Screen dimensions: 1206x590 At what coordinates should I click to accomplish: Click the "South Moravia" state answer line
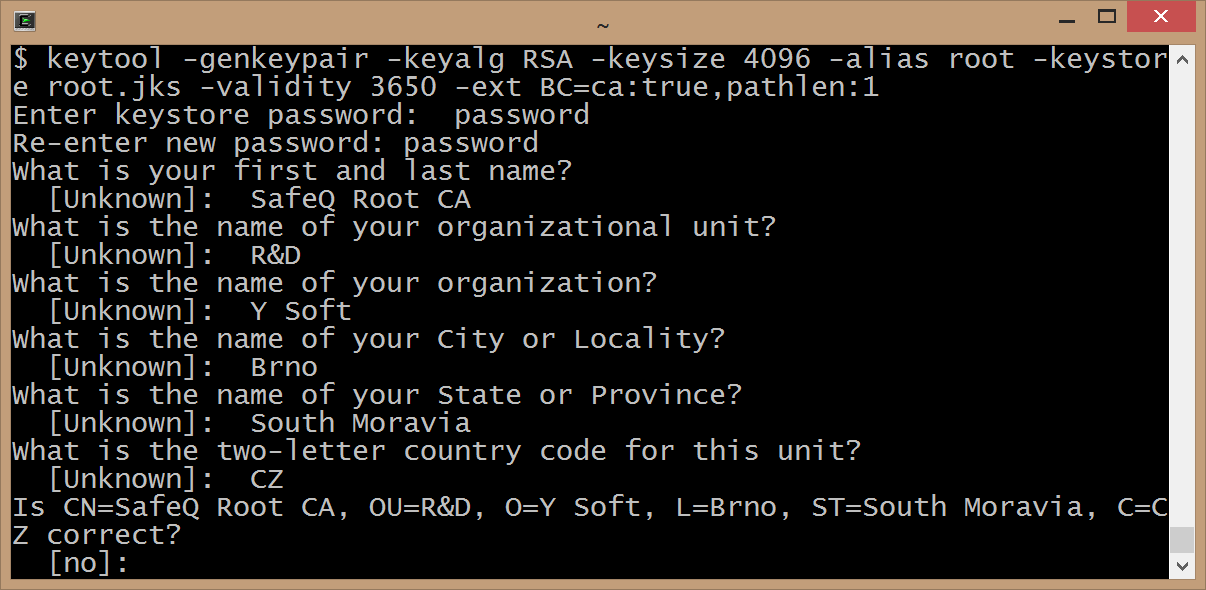[x=360, y=423]
